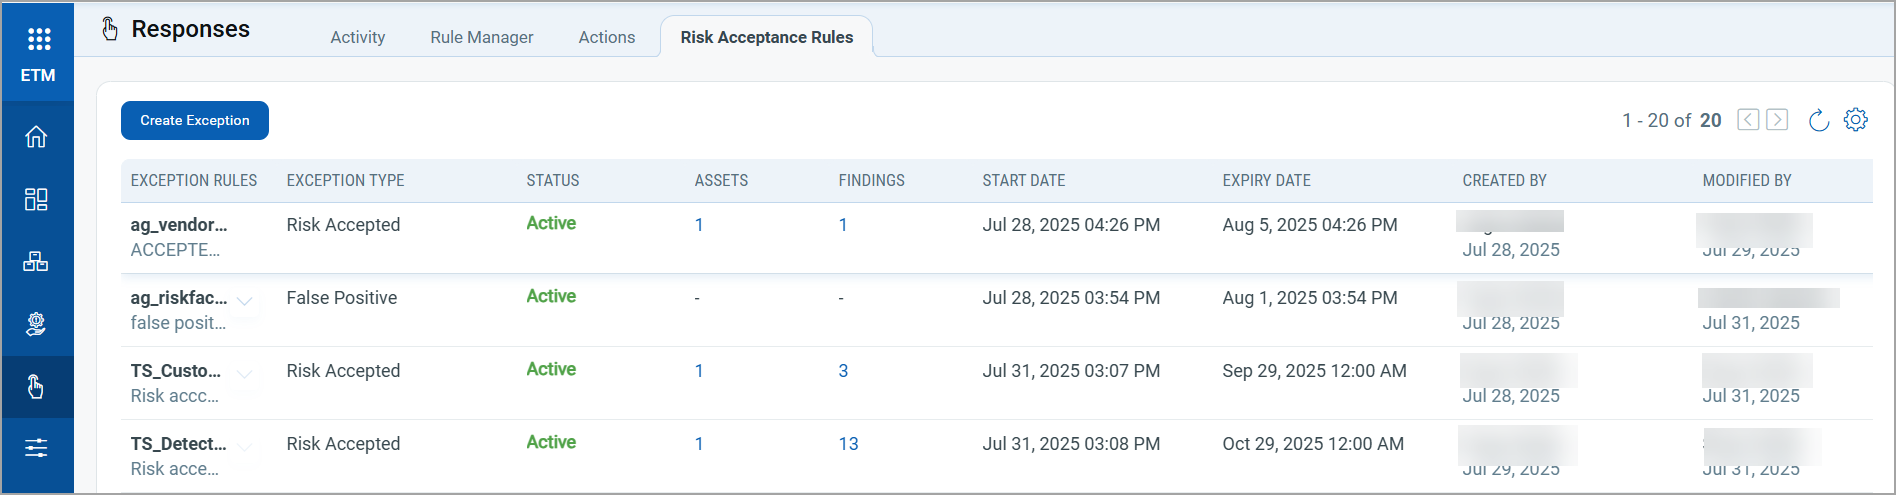Open the risk gear-hand icon in sidebar

pyautogui.click(x=36, y=324)
